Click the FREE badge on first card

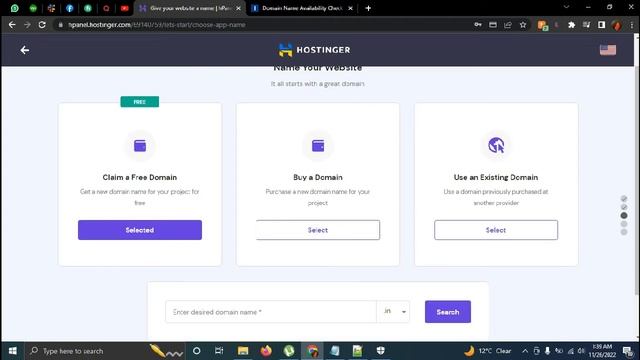pyautogui.click(x=140, y=102)
